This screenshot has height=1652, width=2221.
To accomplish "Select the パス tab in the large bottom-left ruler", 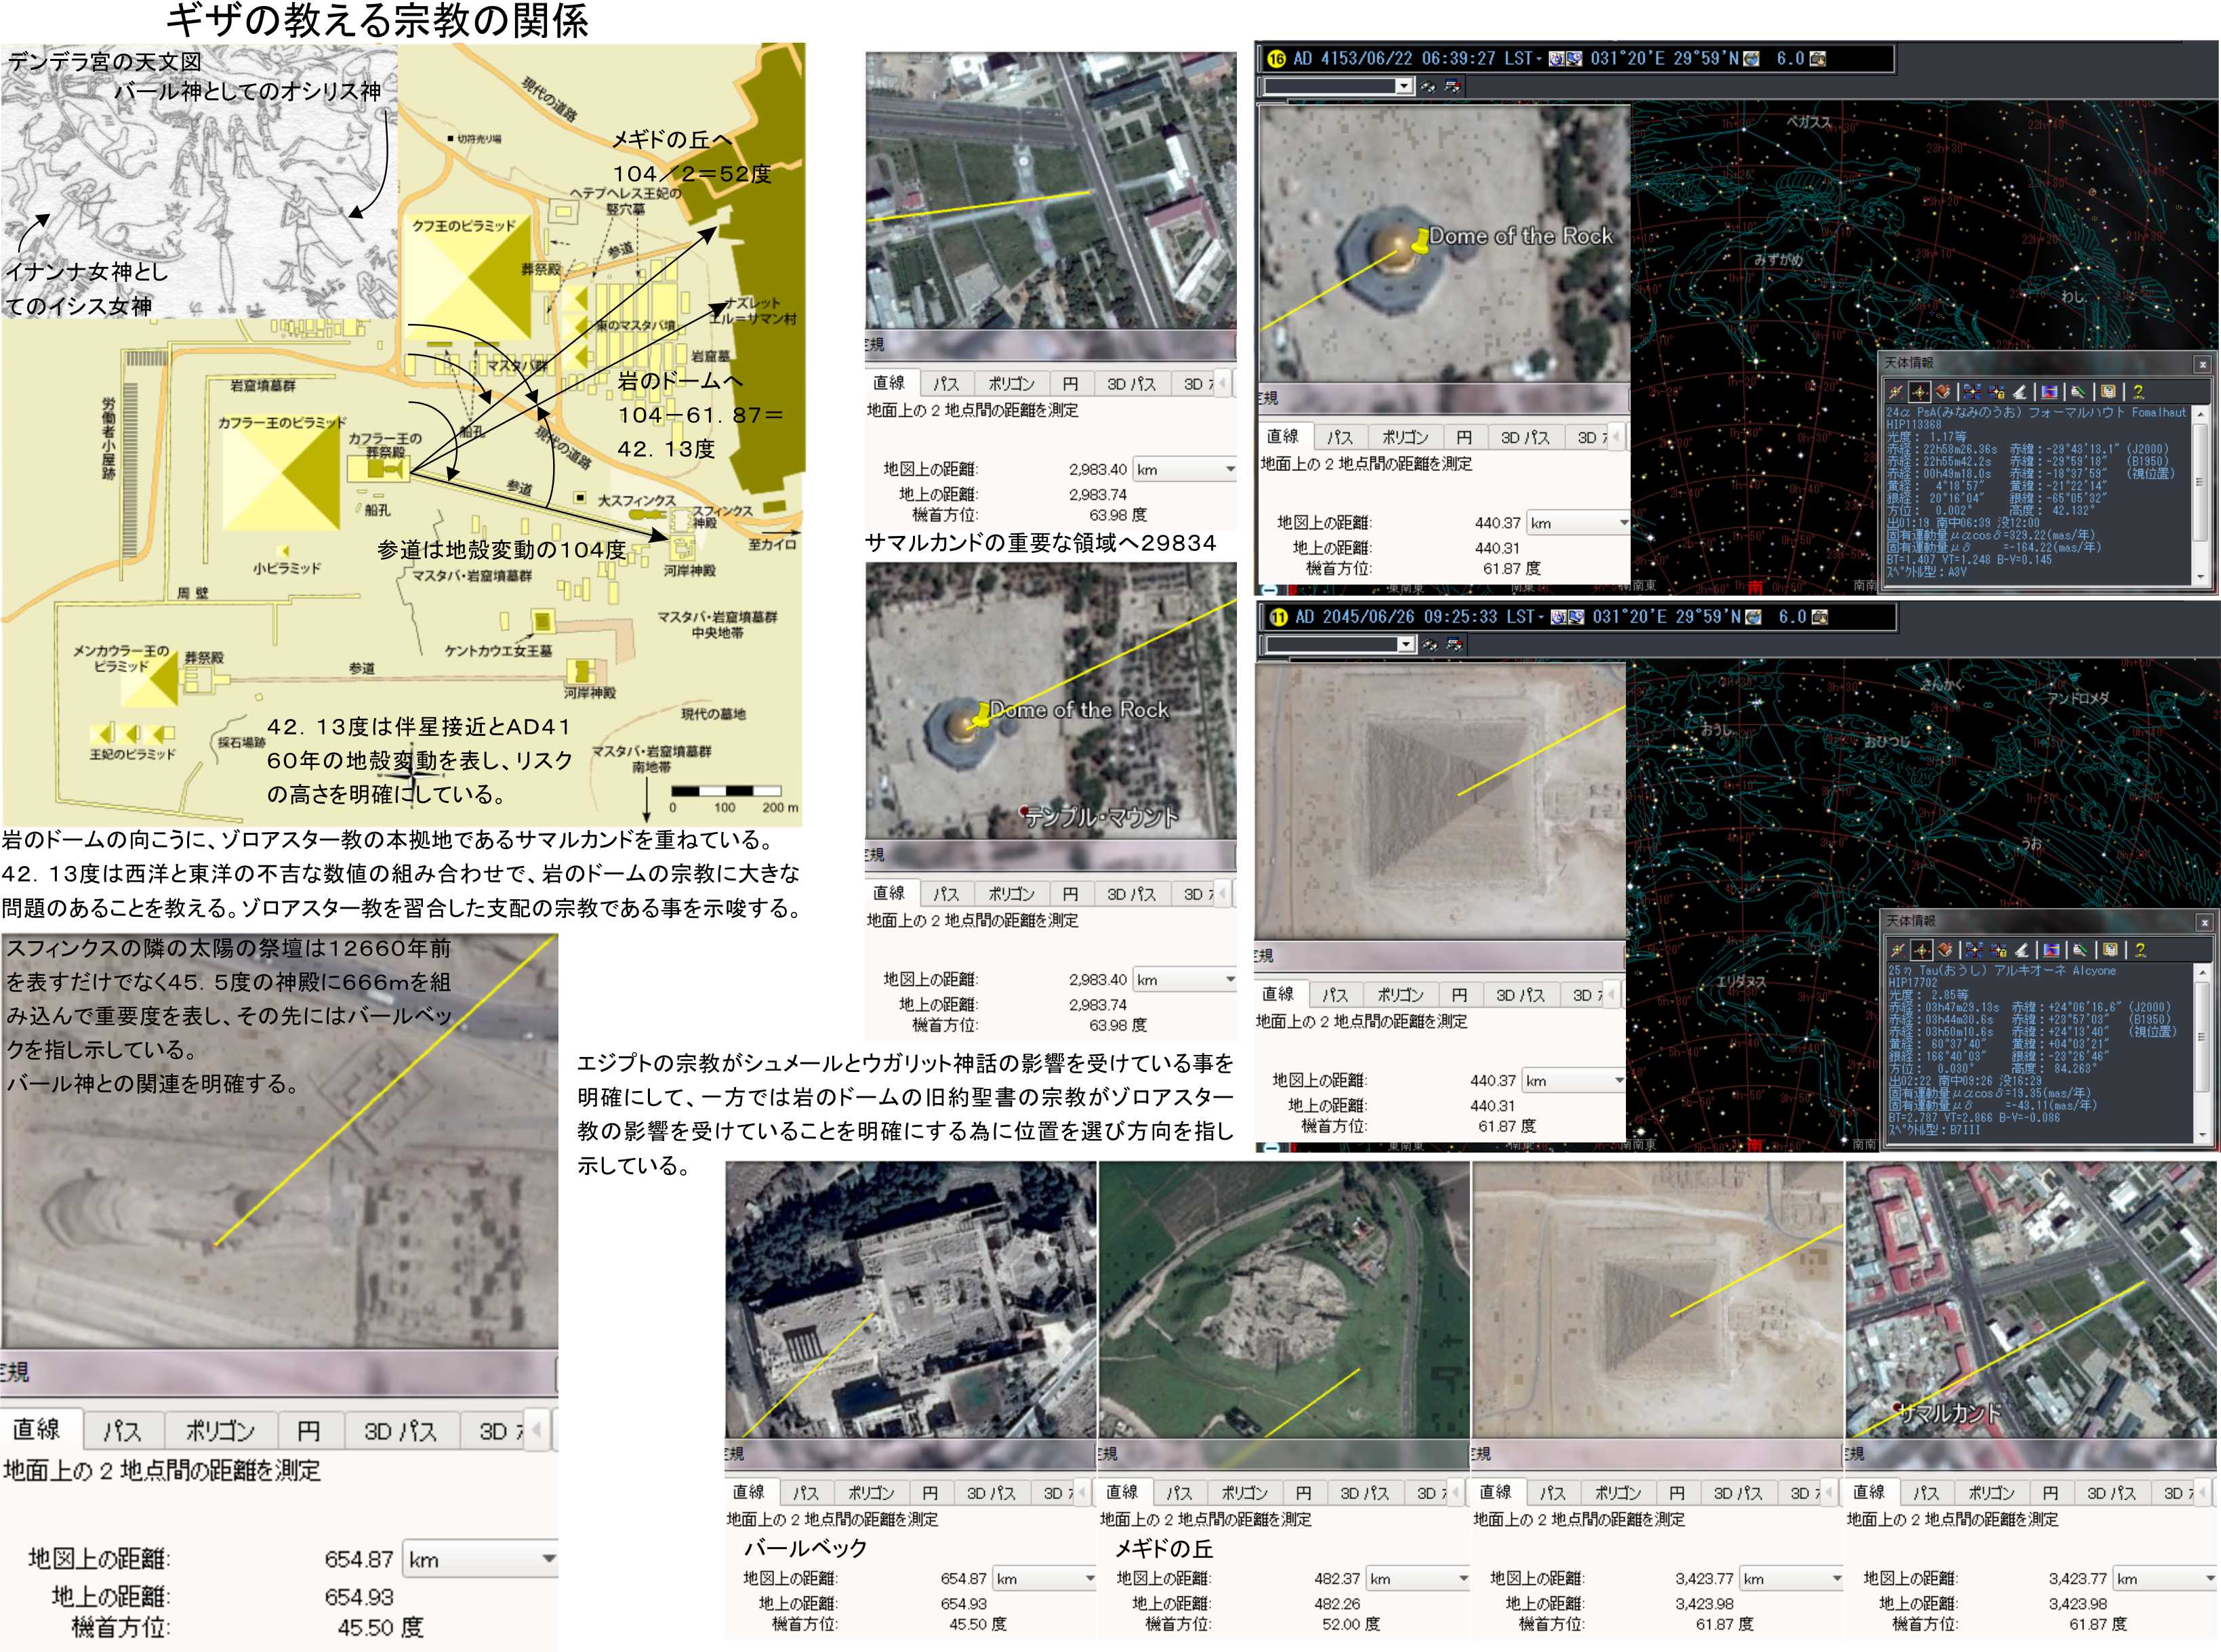I will tap(122, 1431).
